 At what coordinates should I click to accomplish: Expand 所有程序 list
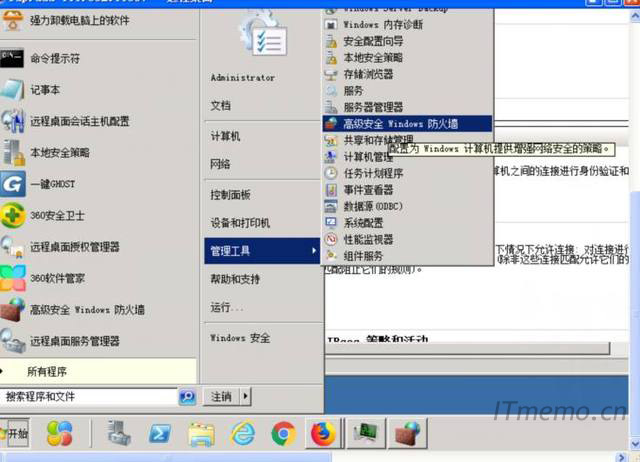pos(98,371)
